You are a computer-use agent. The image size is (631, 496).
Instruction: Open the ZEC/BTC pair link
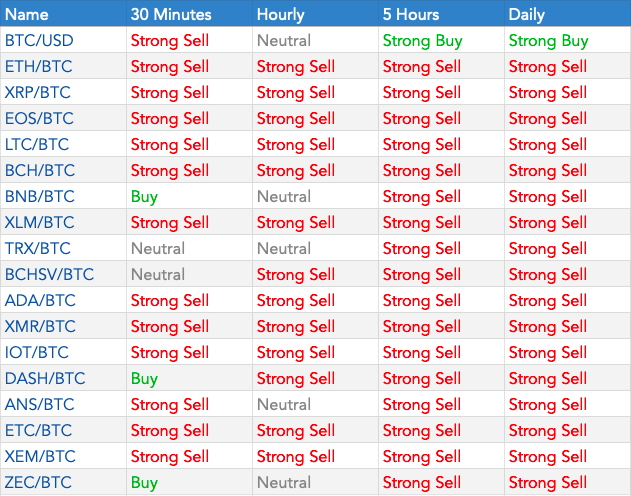[x=37, y=483]
